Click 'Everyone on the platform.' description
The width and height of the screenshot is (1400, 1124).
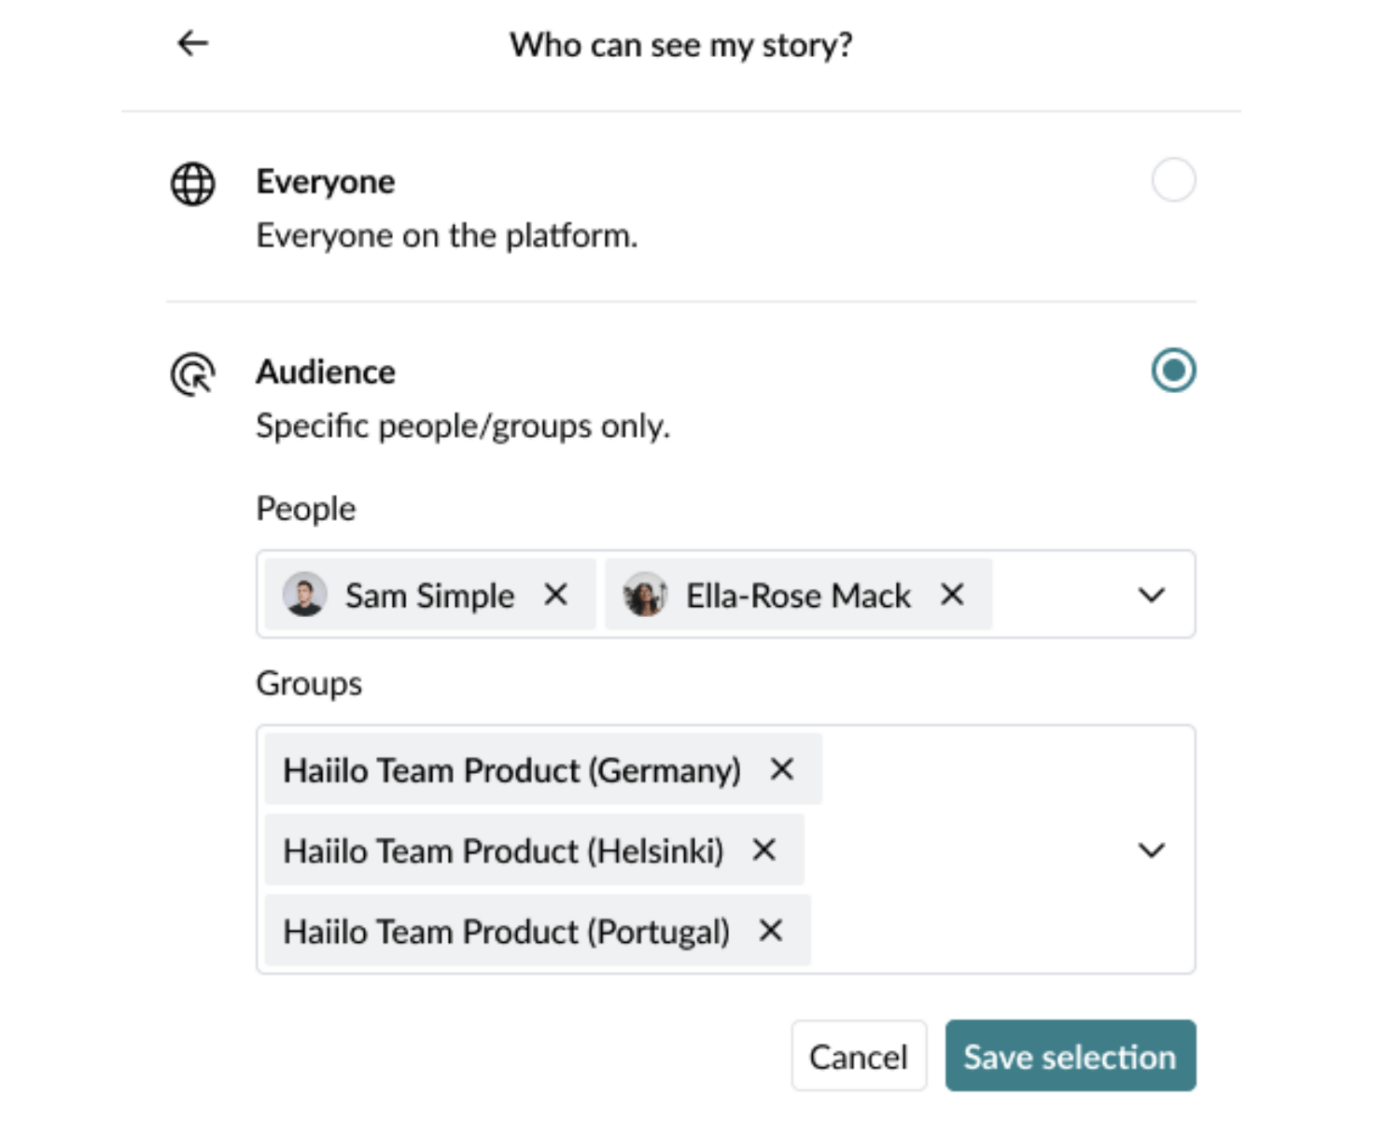[x=447, y=236]
